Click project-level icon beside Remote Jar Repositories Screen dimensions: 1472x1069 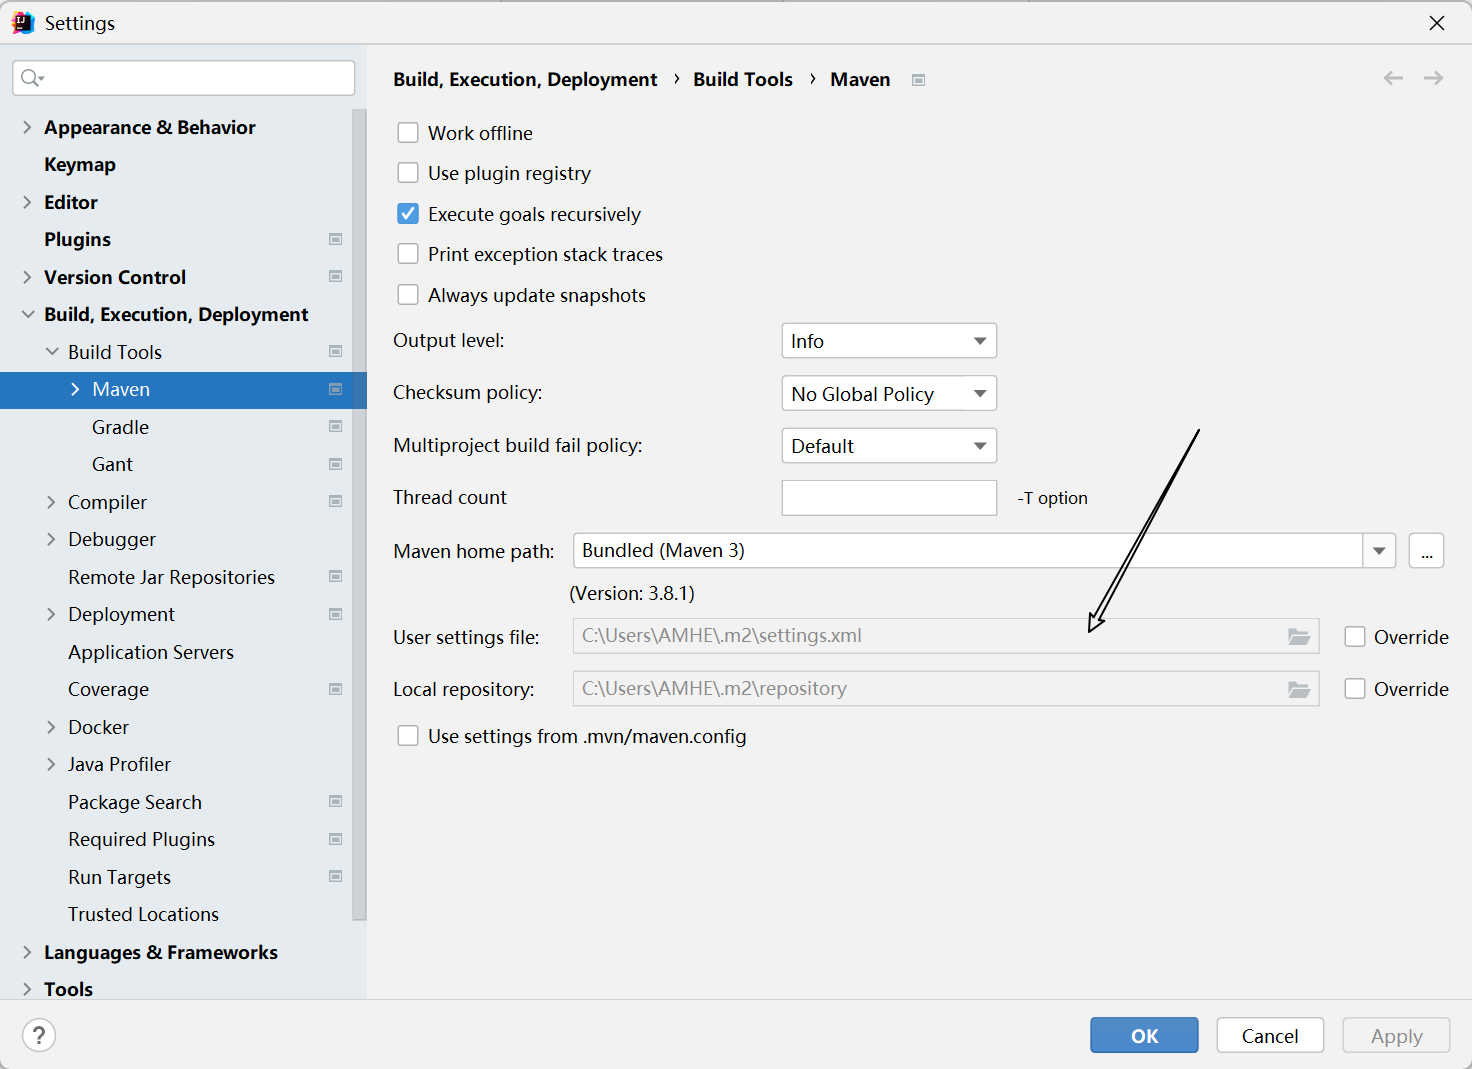coord(336,576)
